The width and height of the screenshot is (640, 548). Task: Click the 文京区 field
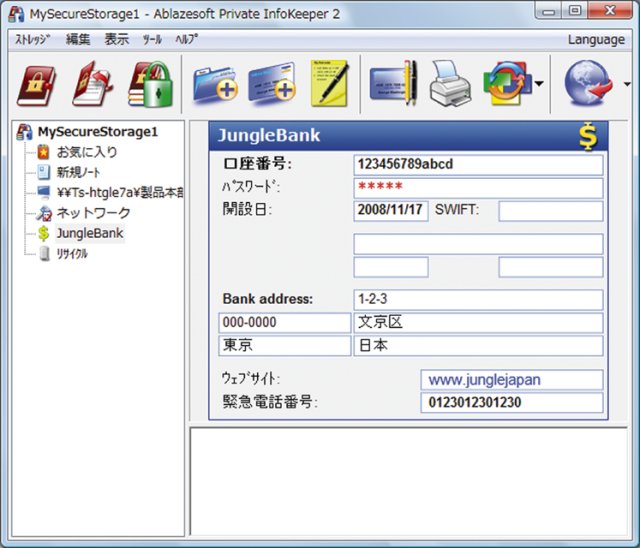click(478, 323)
